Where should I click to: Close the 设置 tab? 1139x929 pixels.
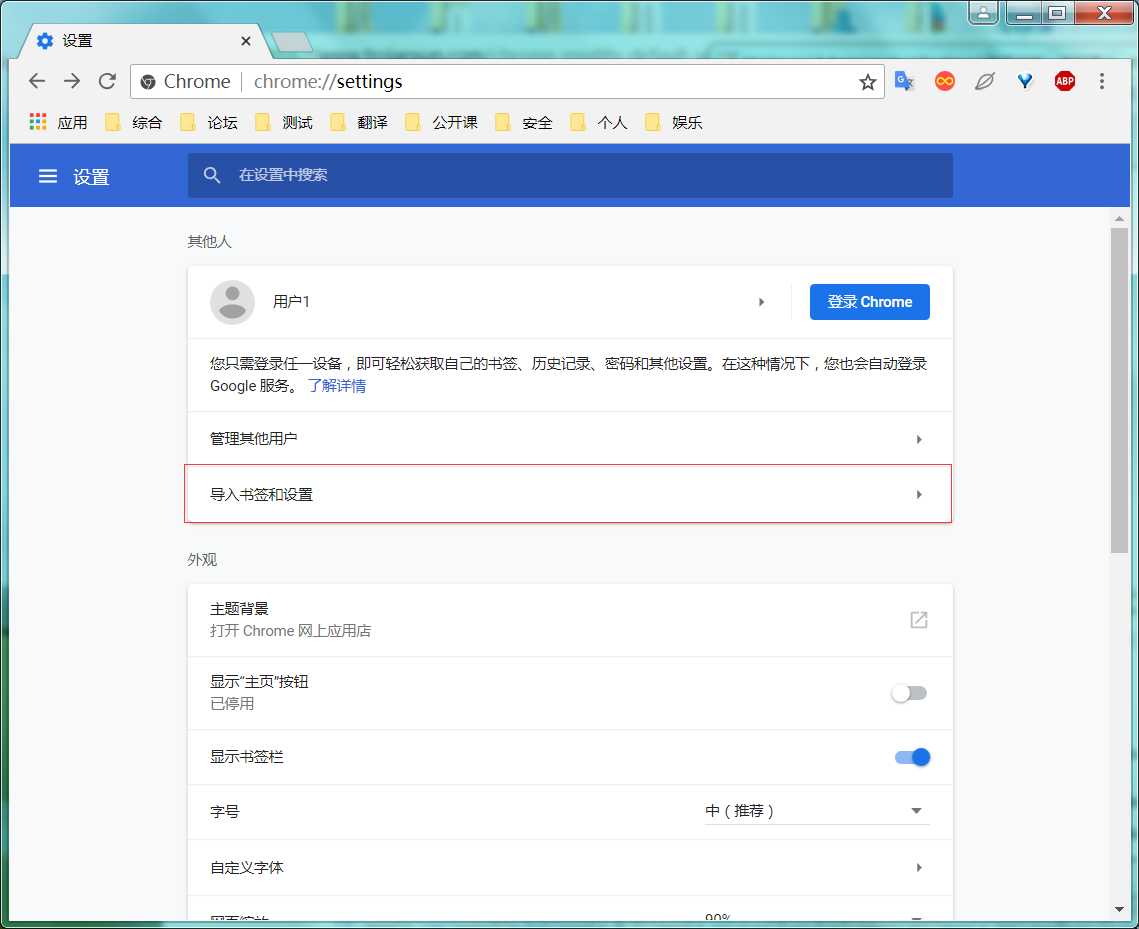pyautogui.click(x=246, y=41)
